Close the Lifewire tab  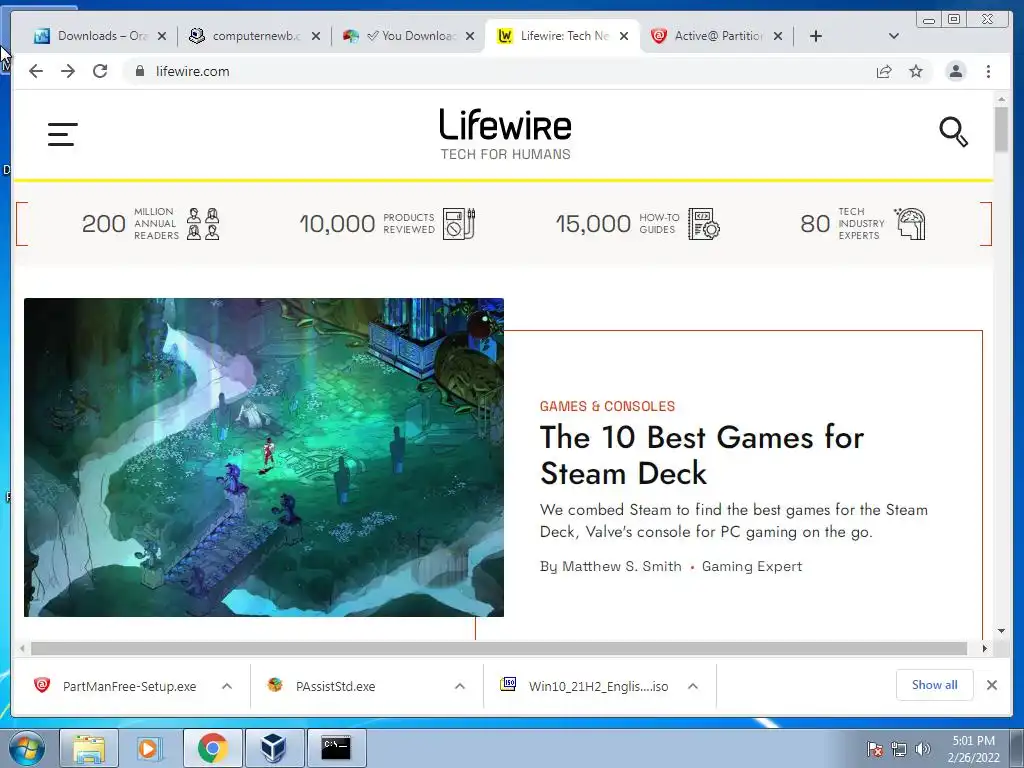[624, 37]
